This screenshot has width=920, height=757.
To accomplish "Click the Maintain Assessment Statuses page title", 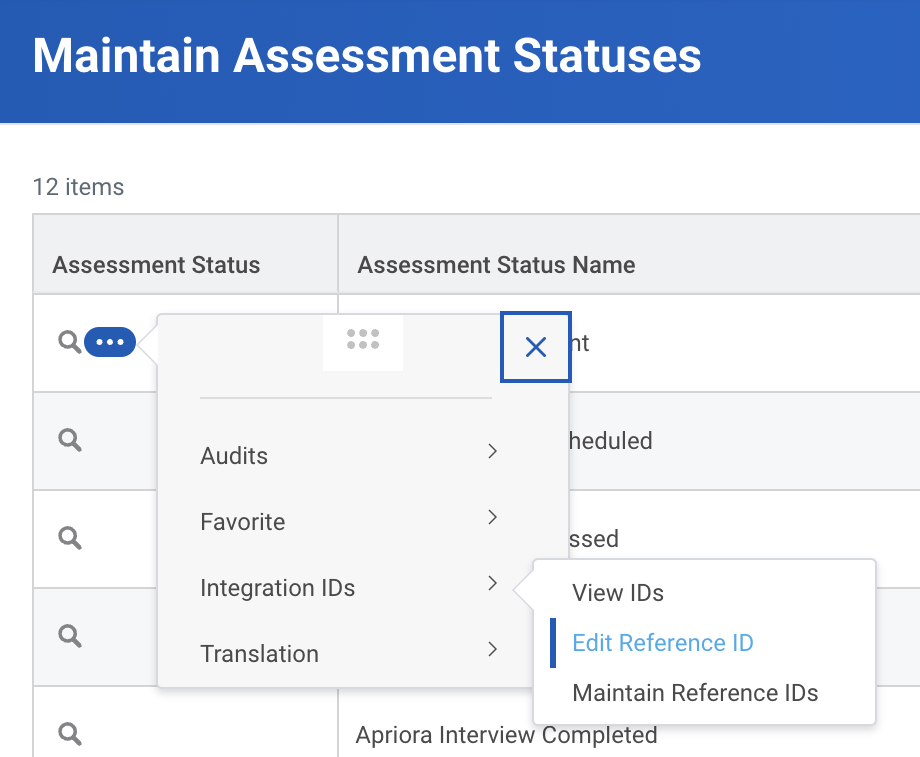I will point(367,56).
